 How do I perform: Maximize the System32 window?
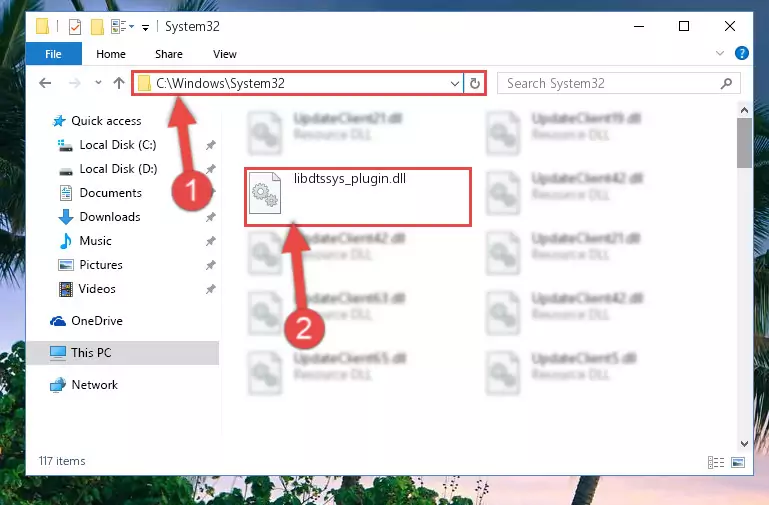684,26
